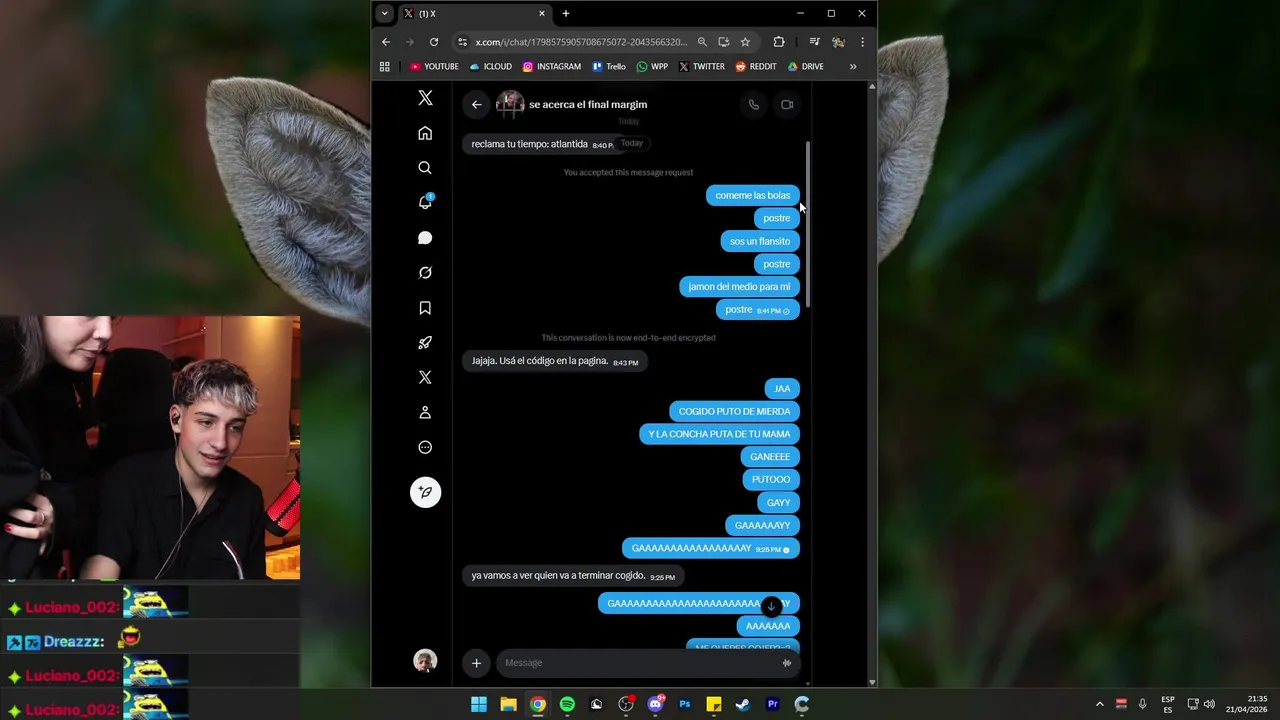
Task: Open ICLOUD bookmark
Action: [491, 67]
